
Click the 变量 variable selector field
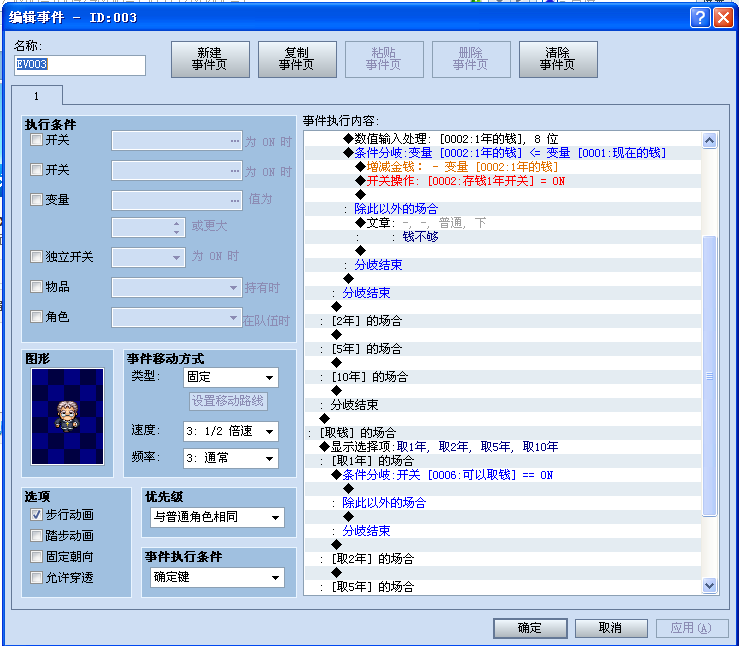coord(177,200)
